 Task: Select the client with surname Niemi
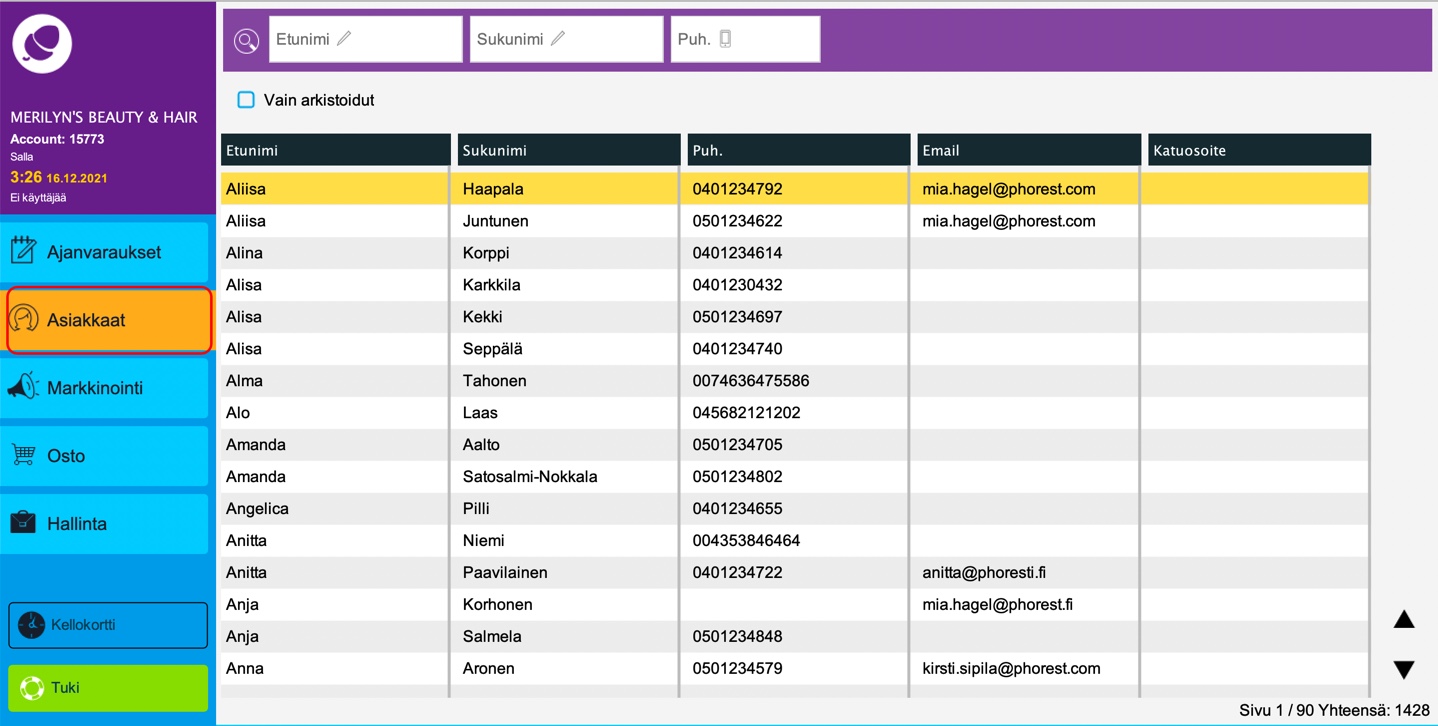(795, 541)
